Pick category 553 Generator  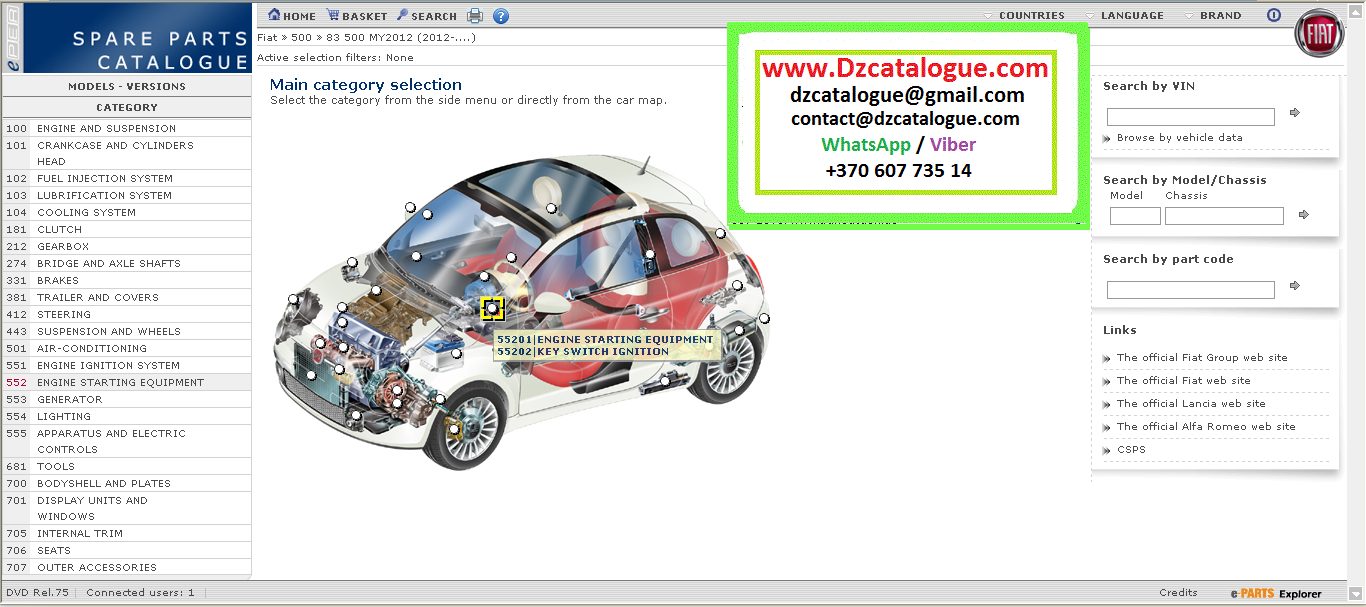pyautogui.click(x=127, y=400)
